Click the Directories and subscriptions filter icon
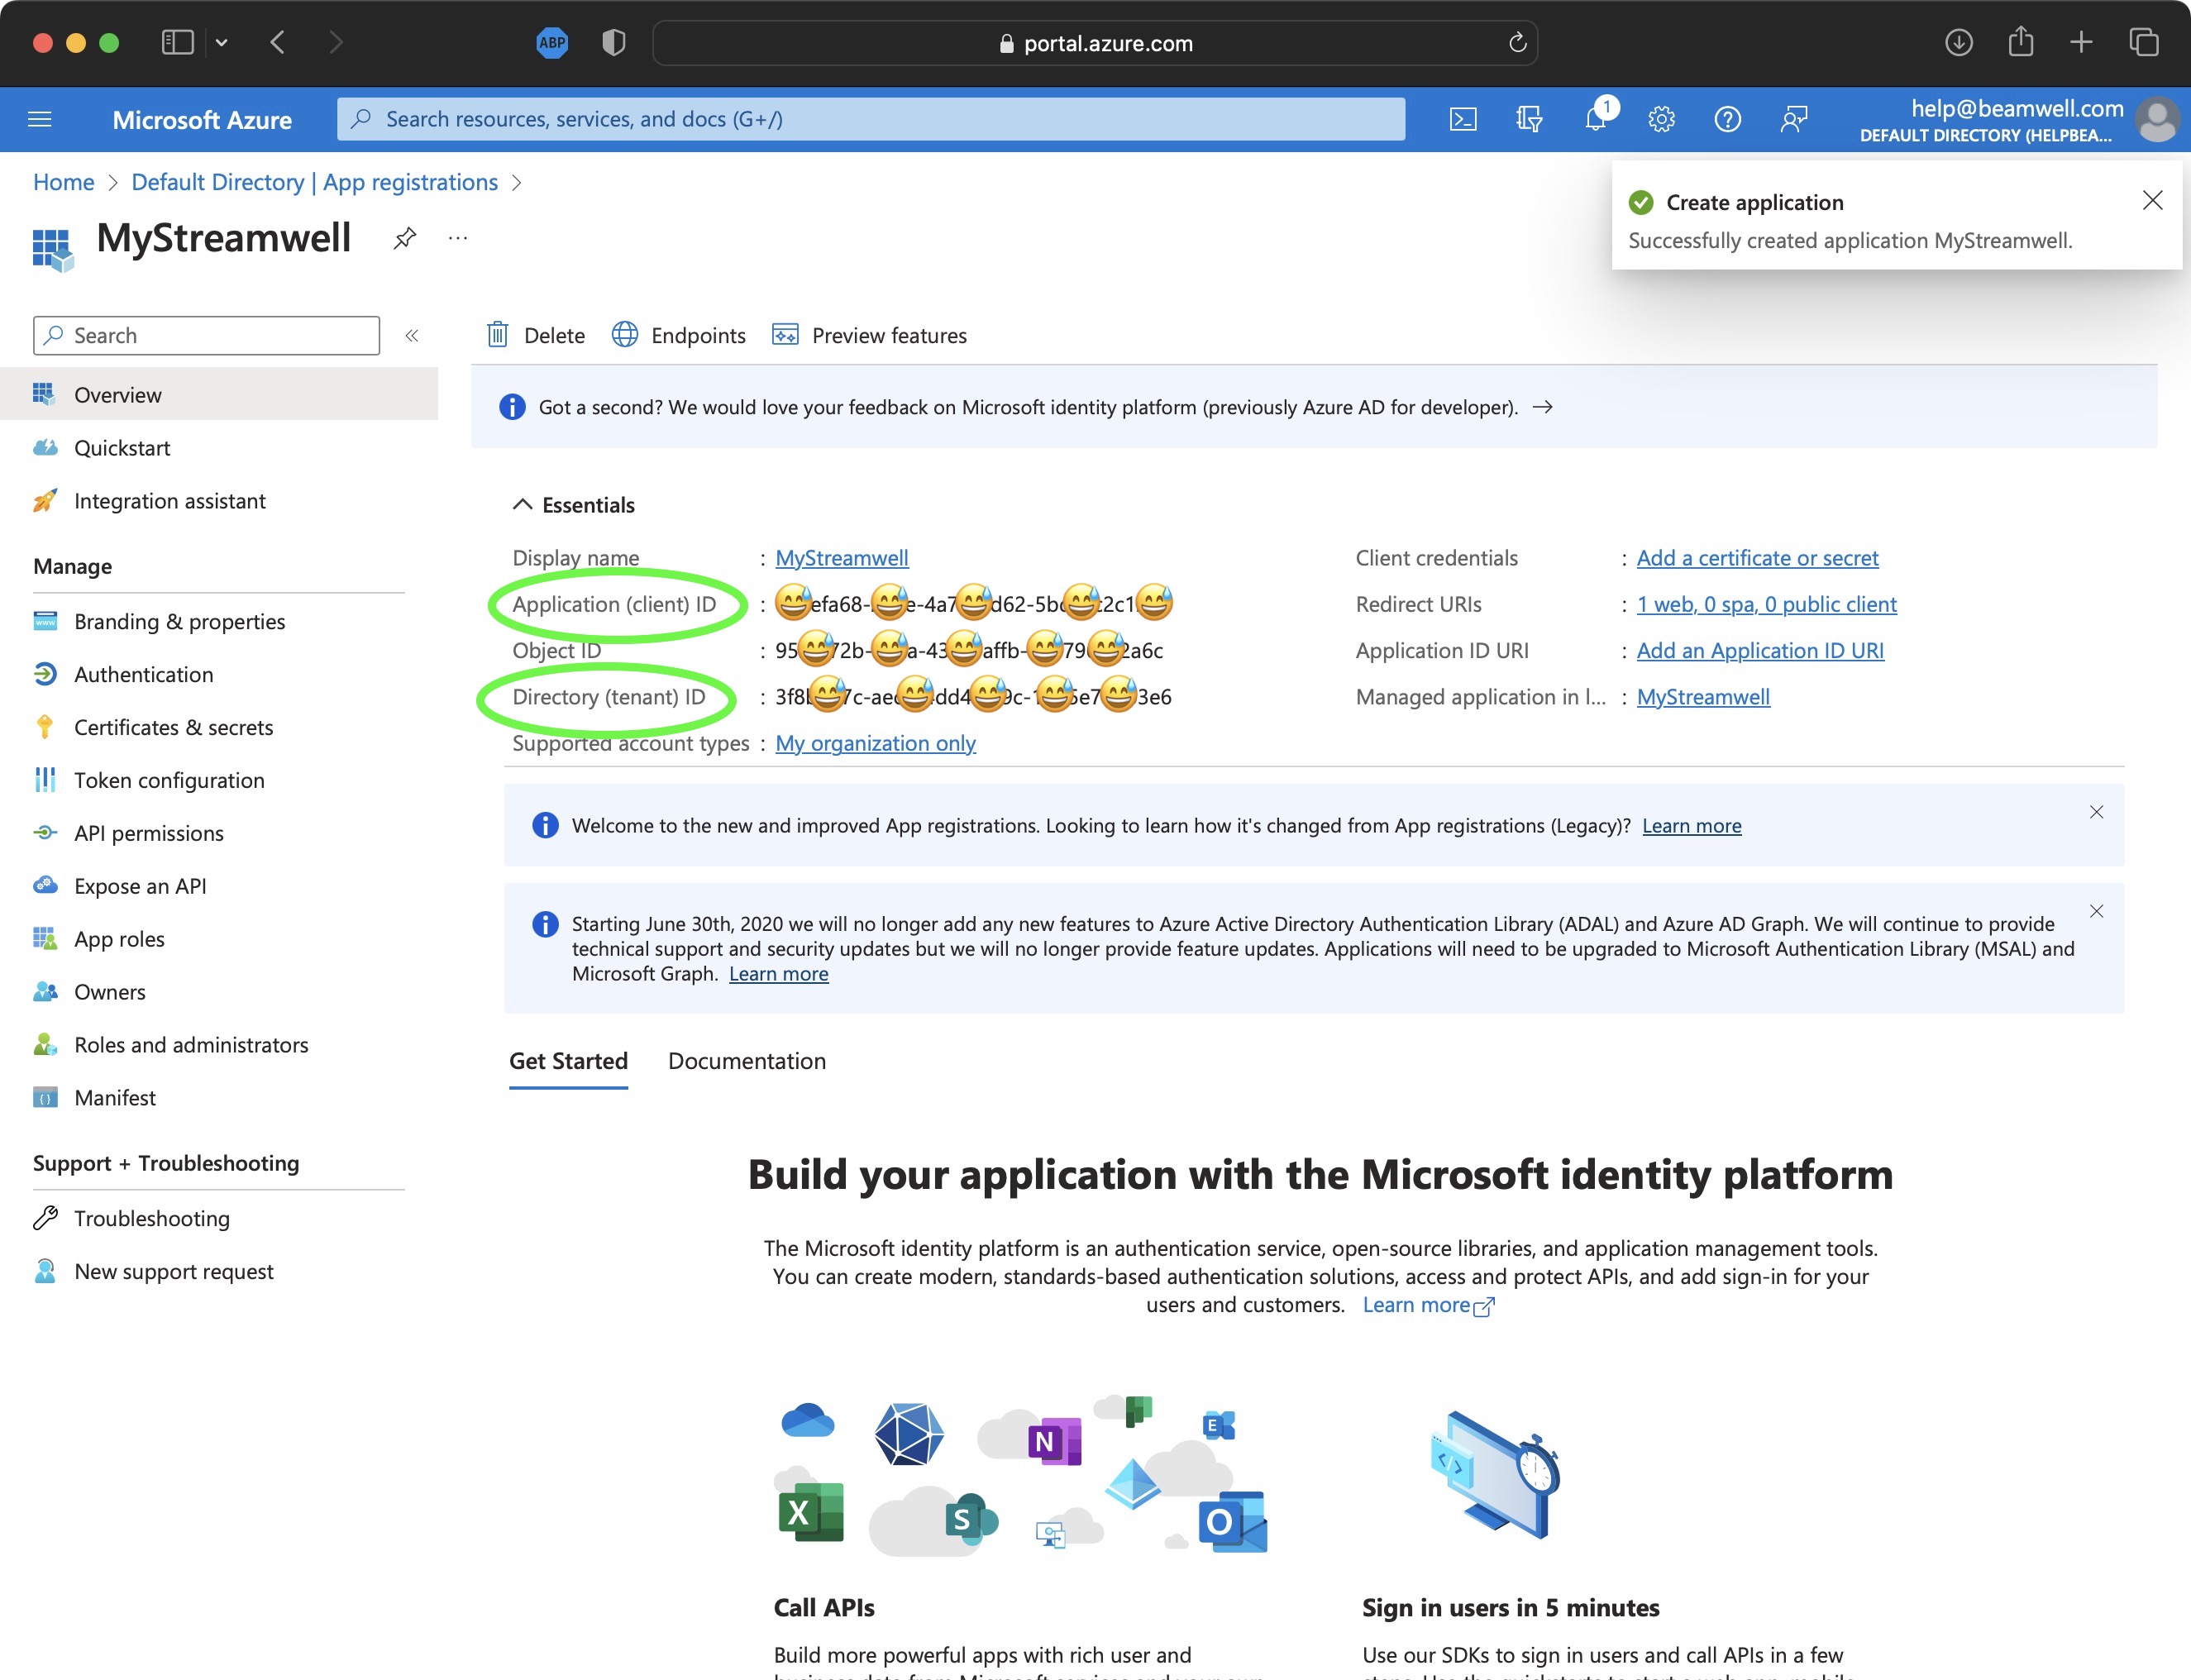The image size is (2191, 1680). [x=1529, y=120]
